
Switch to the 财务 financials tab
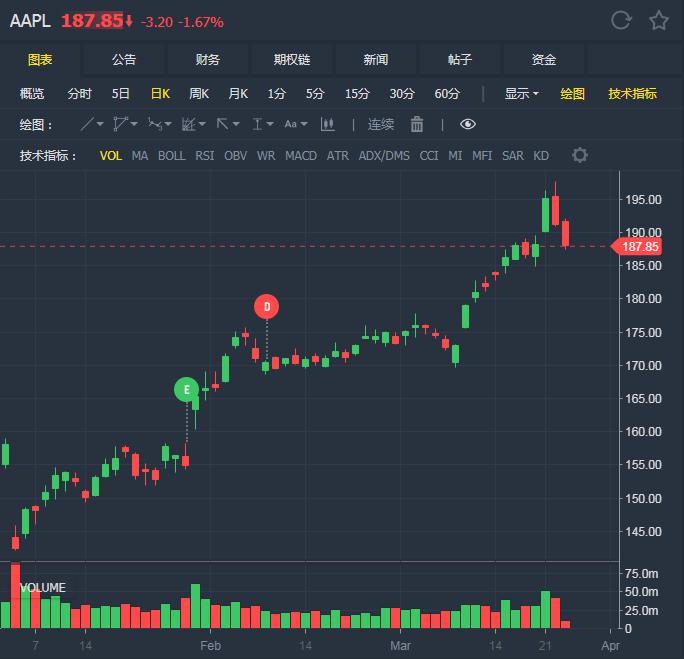click(x=208, y=60)
